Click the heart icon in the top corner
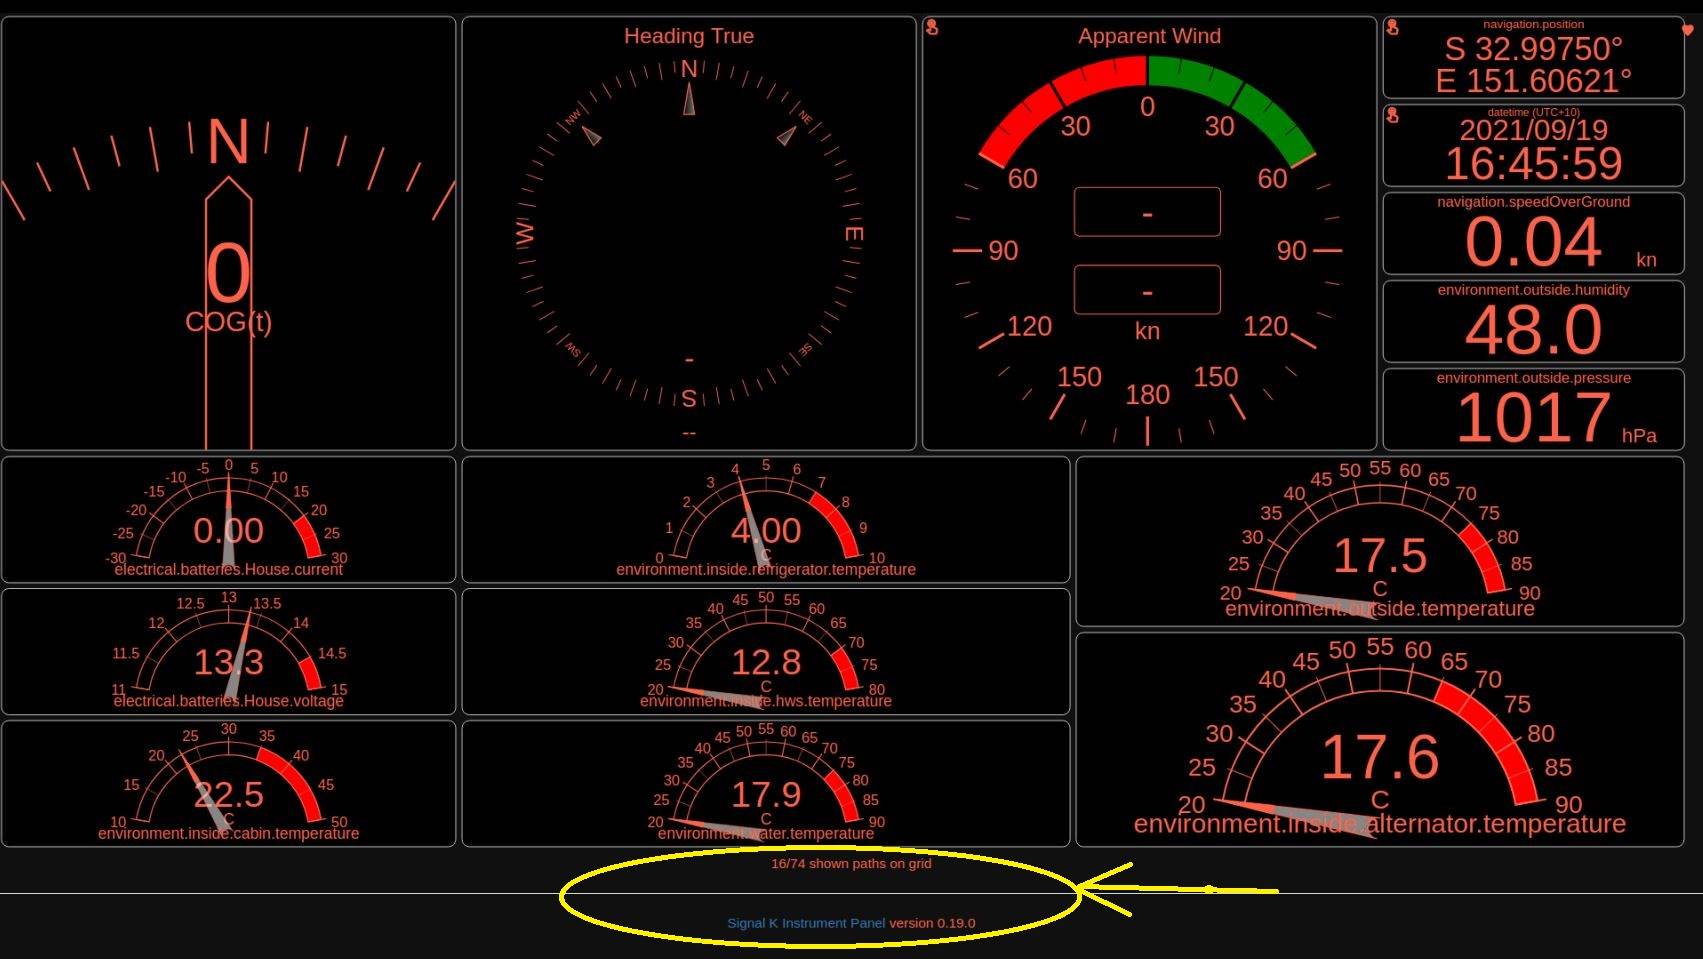The width and height of the screenshot is (1703, 959). 1688,30
